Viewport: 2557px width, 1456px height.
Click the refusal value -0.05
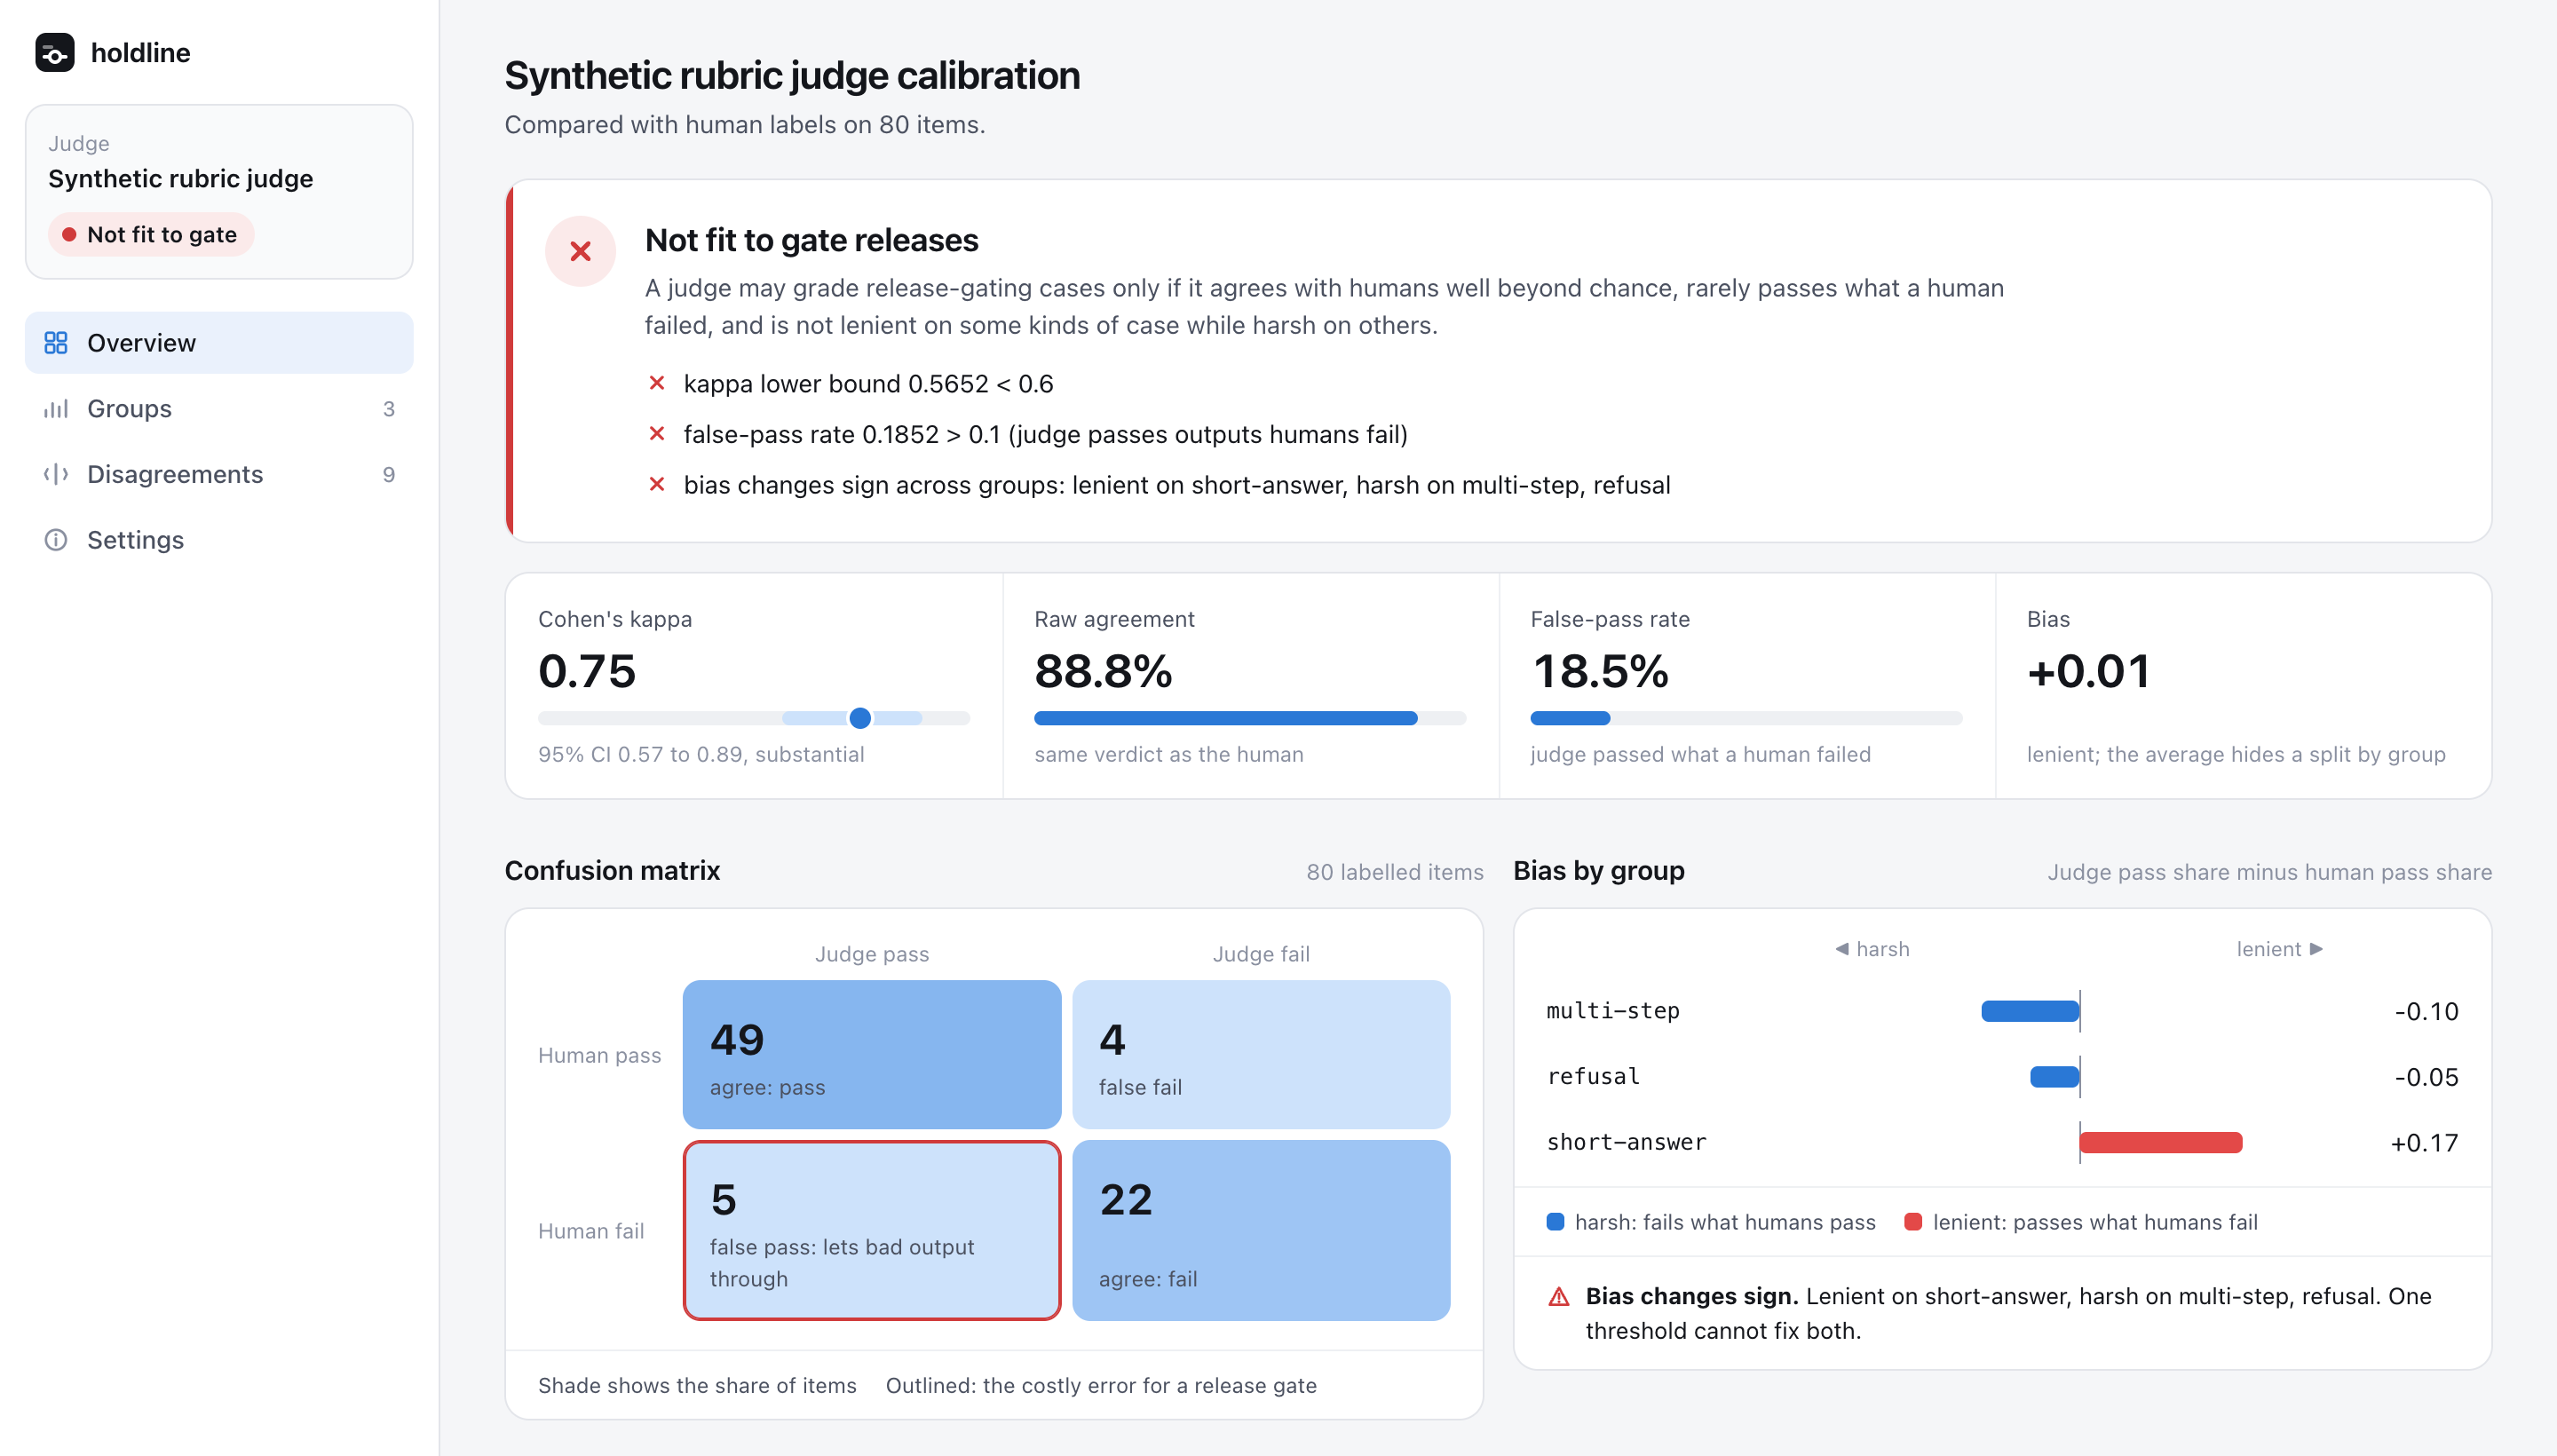point(2426,1077)
